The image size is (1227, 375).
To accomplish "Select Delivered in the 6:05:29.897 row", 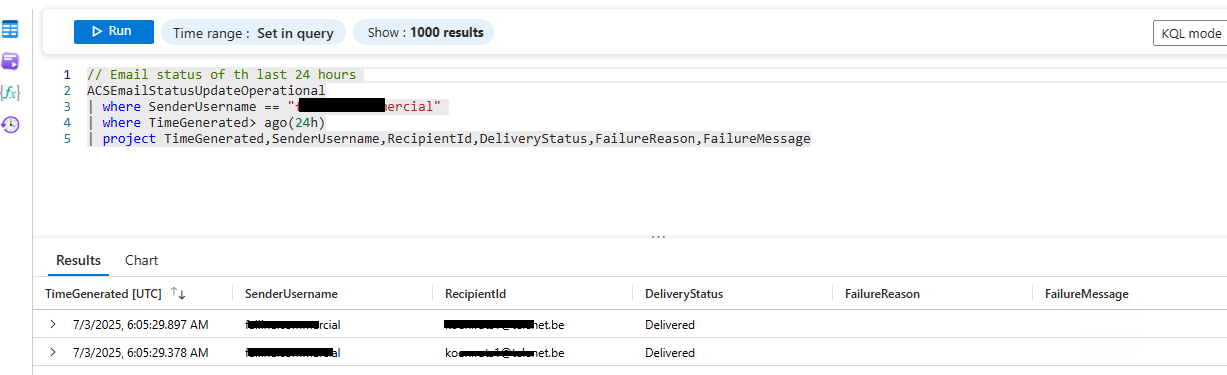I will pyautogui.click(x=670, y=325).
